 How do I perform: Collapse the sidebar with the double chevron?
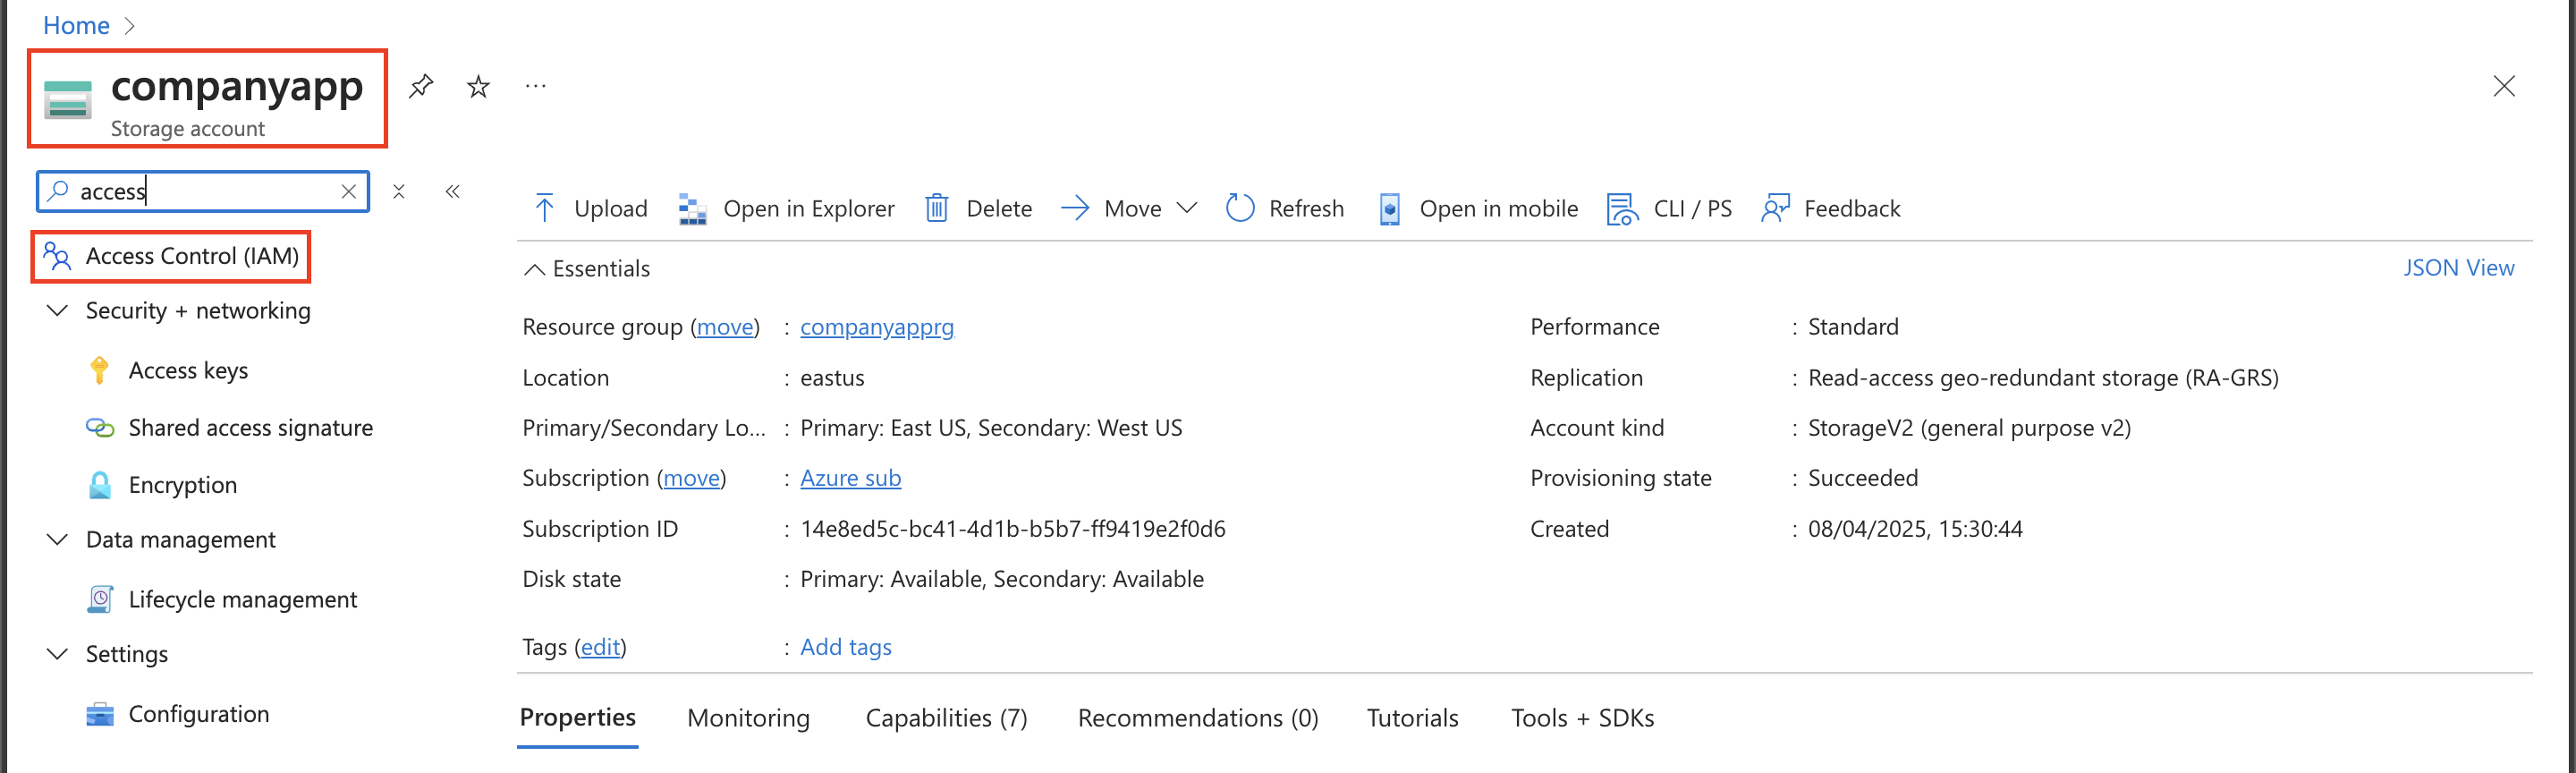pyautogui.click(x=452, y=191)
